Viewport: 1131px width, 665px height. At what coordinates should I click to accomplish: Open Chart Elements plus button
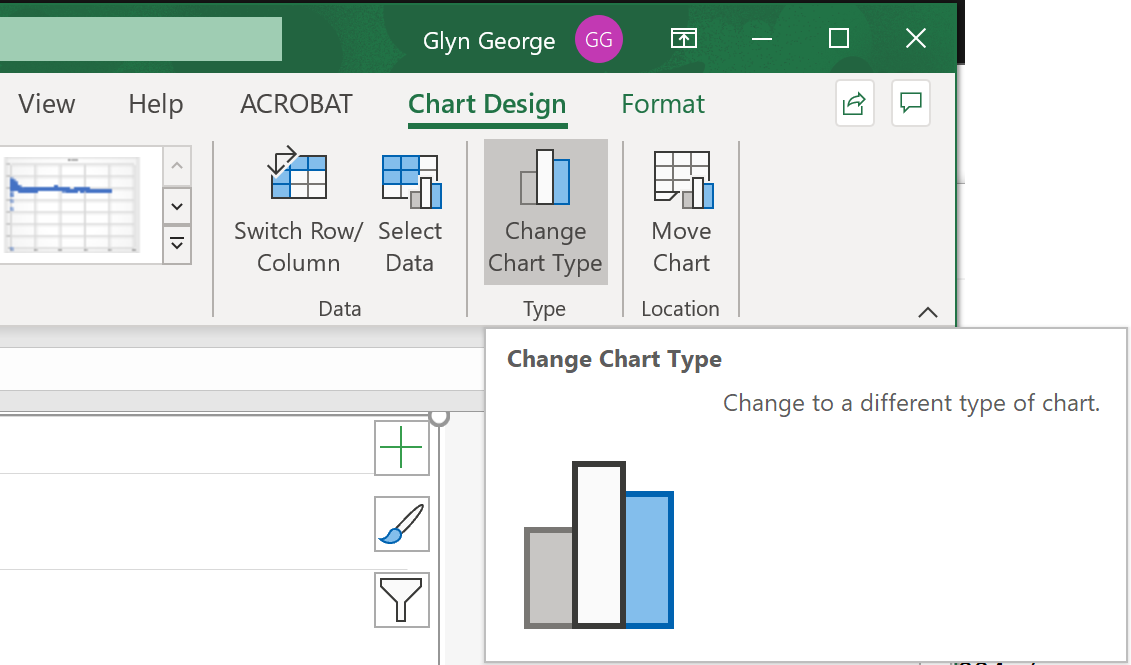pos(402,448)
